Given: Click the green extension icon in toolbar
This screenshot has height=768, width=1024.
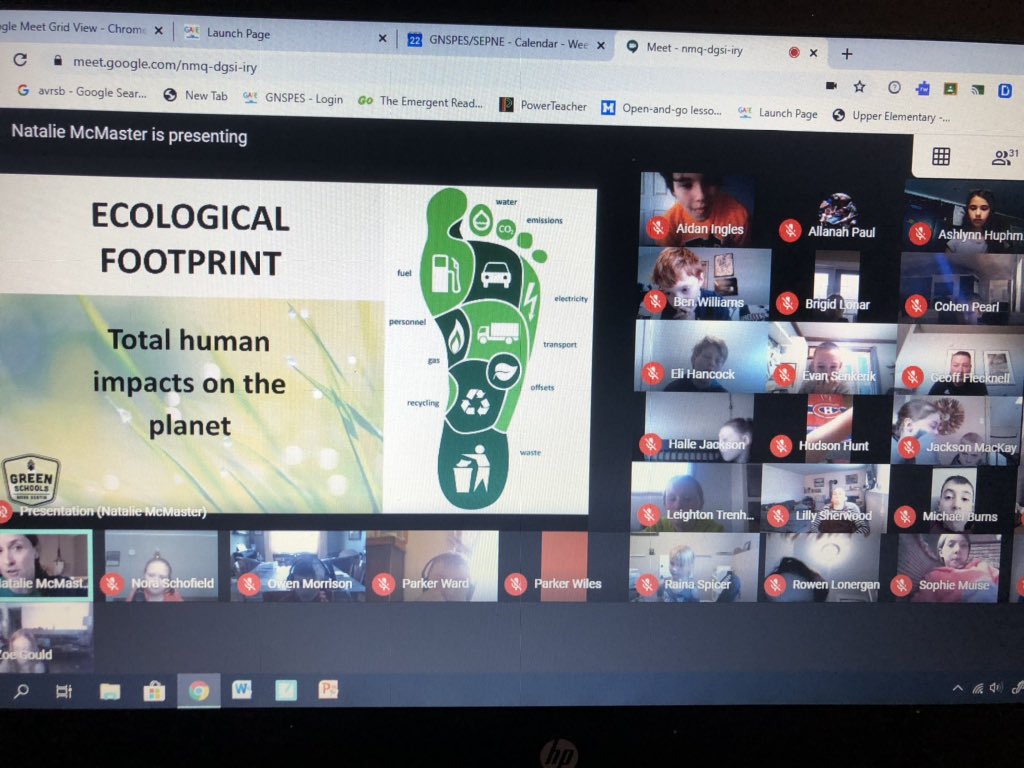Looking at the screenshot, I should [950, 89].
